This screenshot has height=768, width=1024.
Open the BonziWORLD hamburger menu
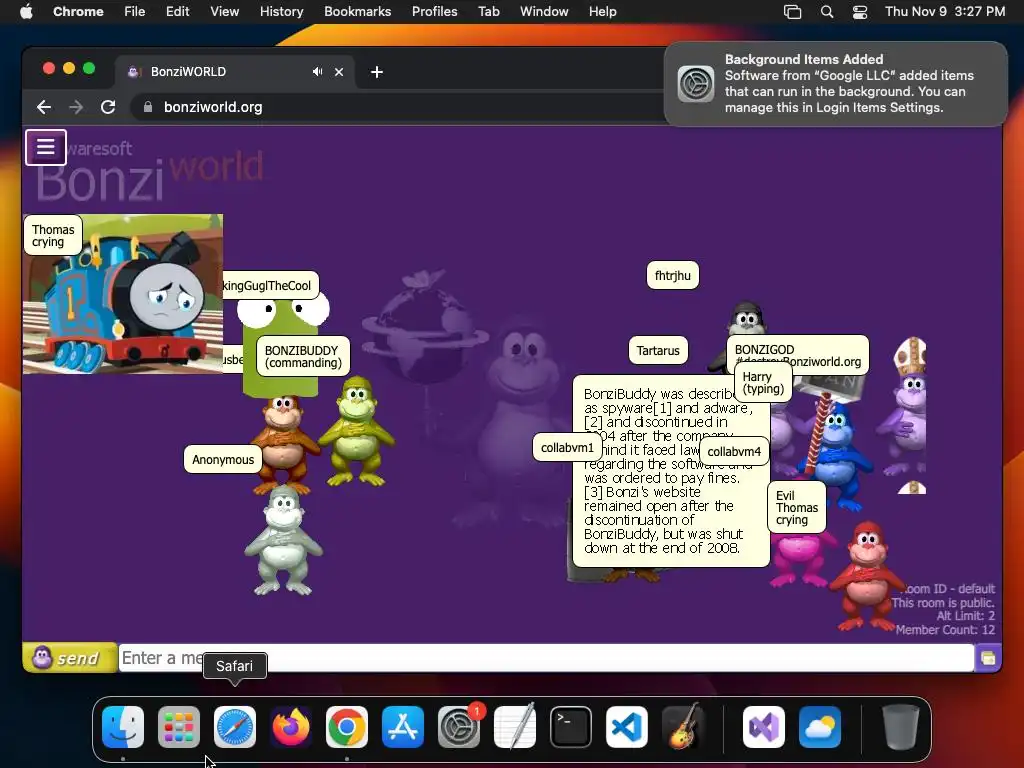pos(46,147)
